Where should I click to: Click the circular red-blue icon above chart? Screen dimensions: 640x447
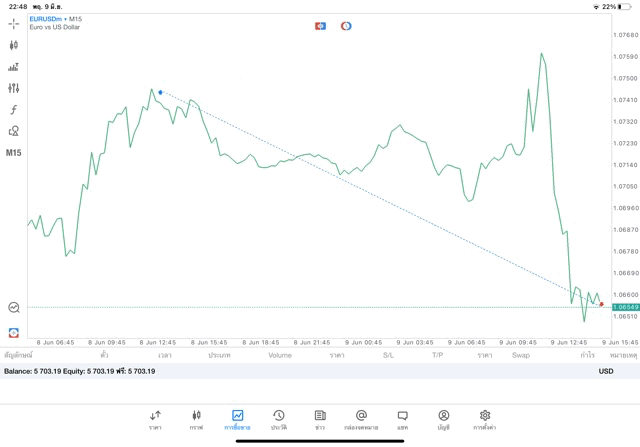click(x=346, y=26)
